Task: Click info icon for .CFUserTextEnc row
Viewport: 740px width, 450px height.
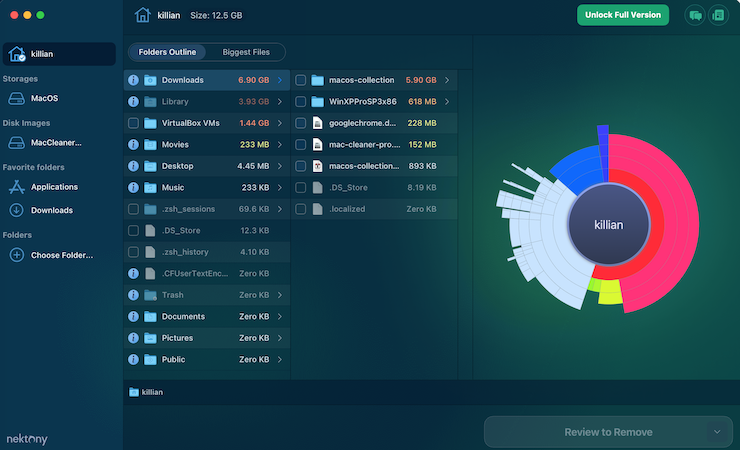Action: tap(134, 273)
